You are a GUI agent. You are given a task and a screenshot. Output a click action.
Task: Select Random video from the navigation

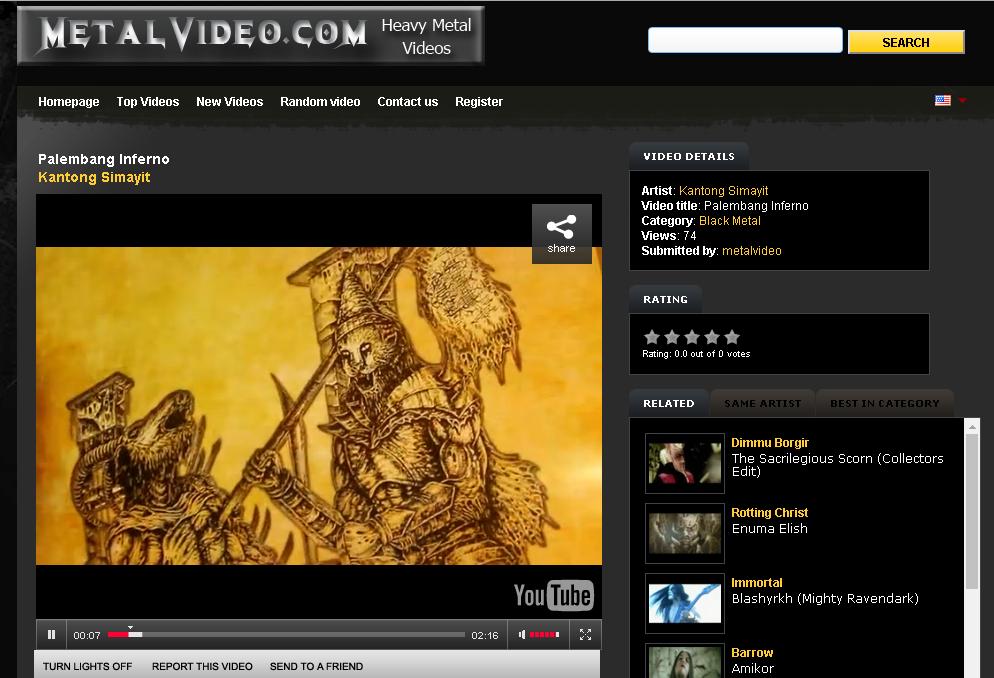(320, 101)
